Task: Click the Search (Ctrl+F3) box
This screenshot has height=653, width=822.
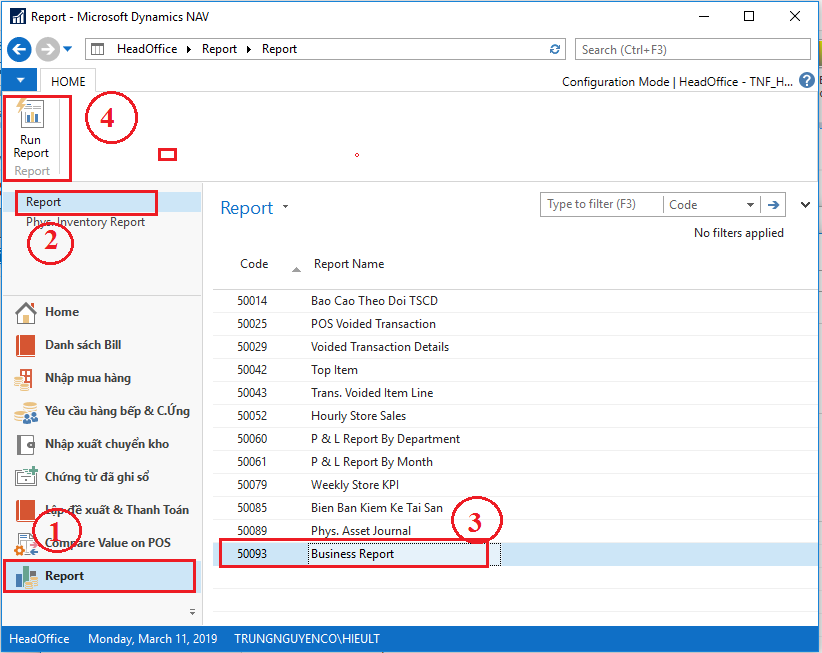Action: (693, 50)
